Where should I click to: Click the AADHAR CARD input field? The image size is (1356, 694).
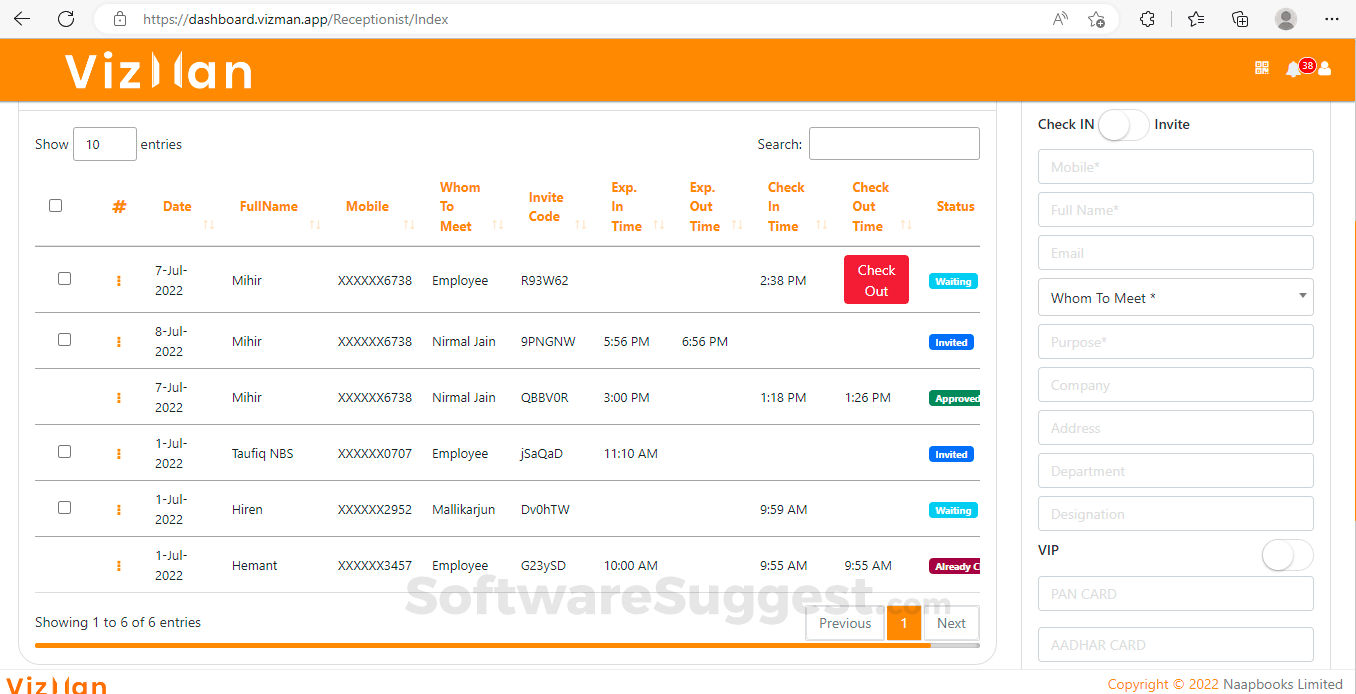[1176, 645]
